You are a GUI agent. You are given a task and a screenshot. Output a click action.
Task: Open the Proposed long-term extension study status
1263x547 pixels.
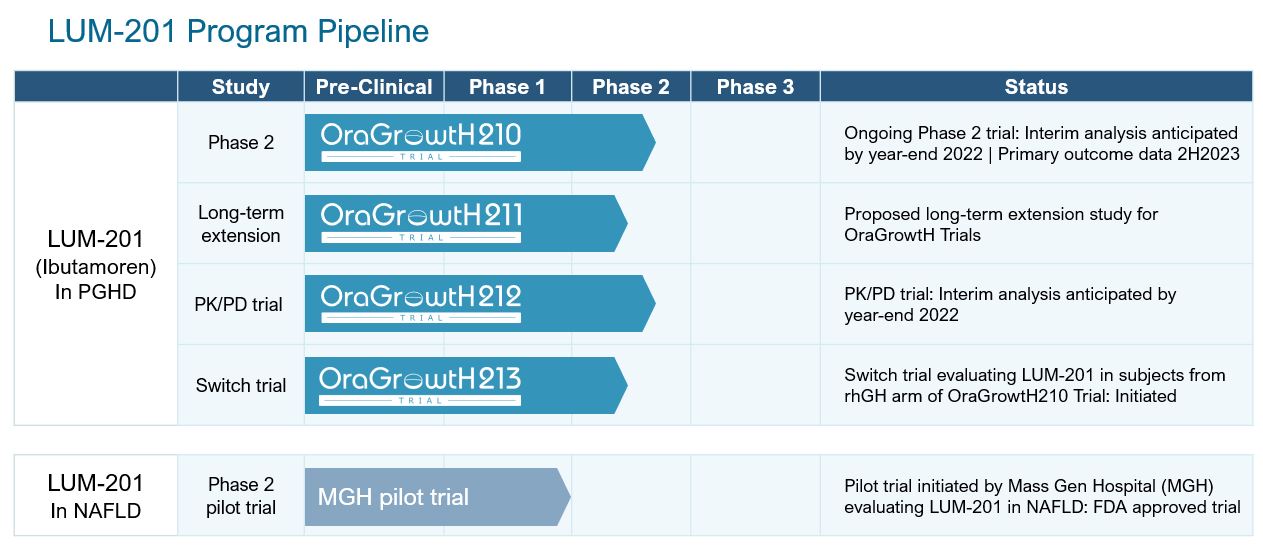[x=1001, y=224]
